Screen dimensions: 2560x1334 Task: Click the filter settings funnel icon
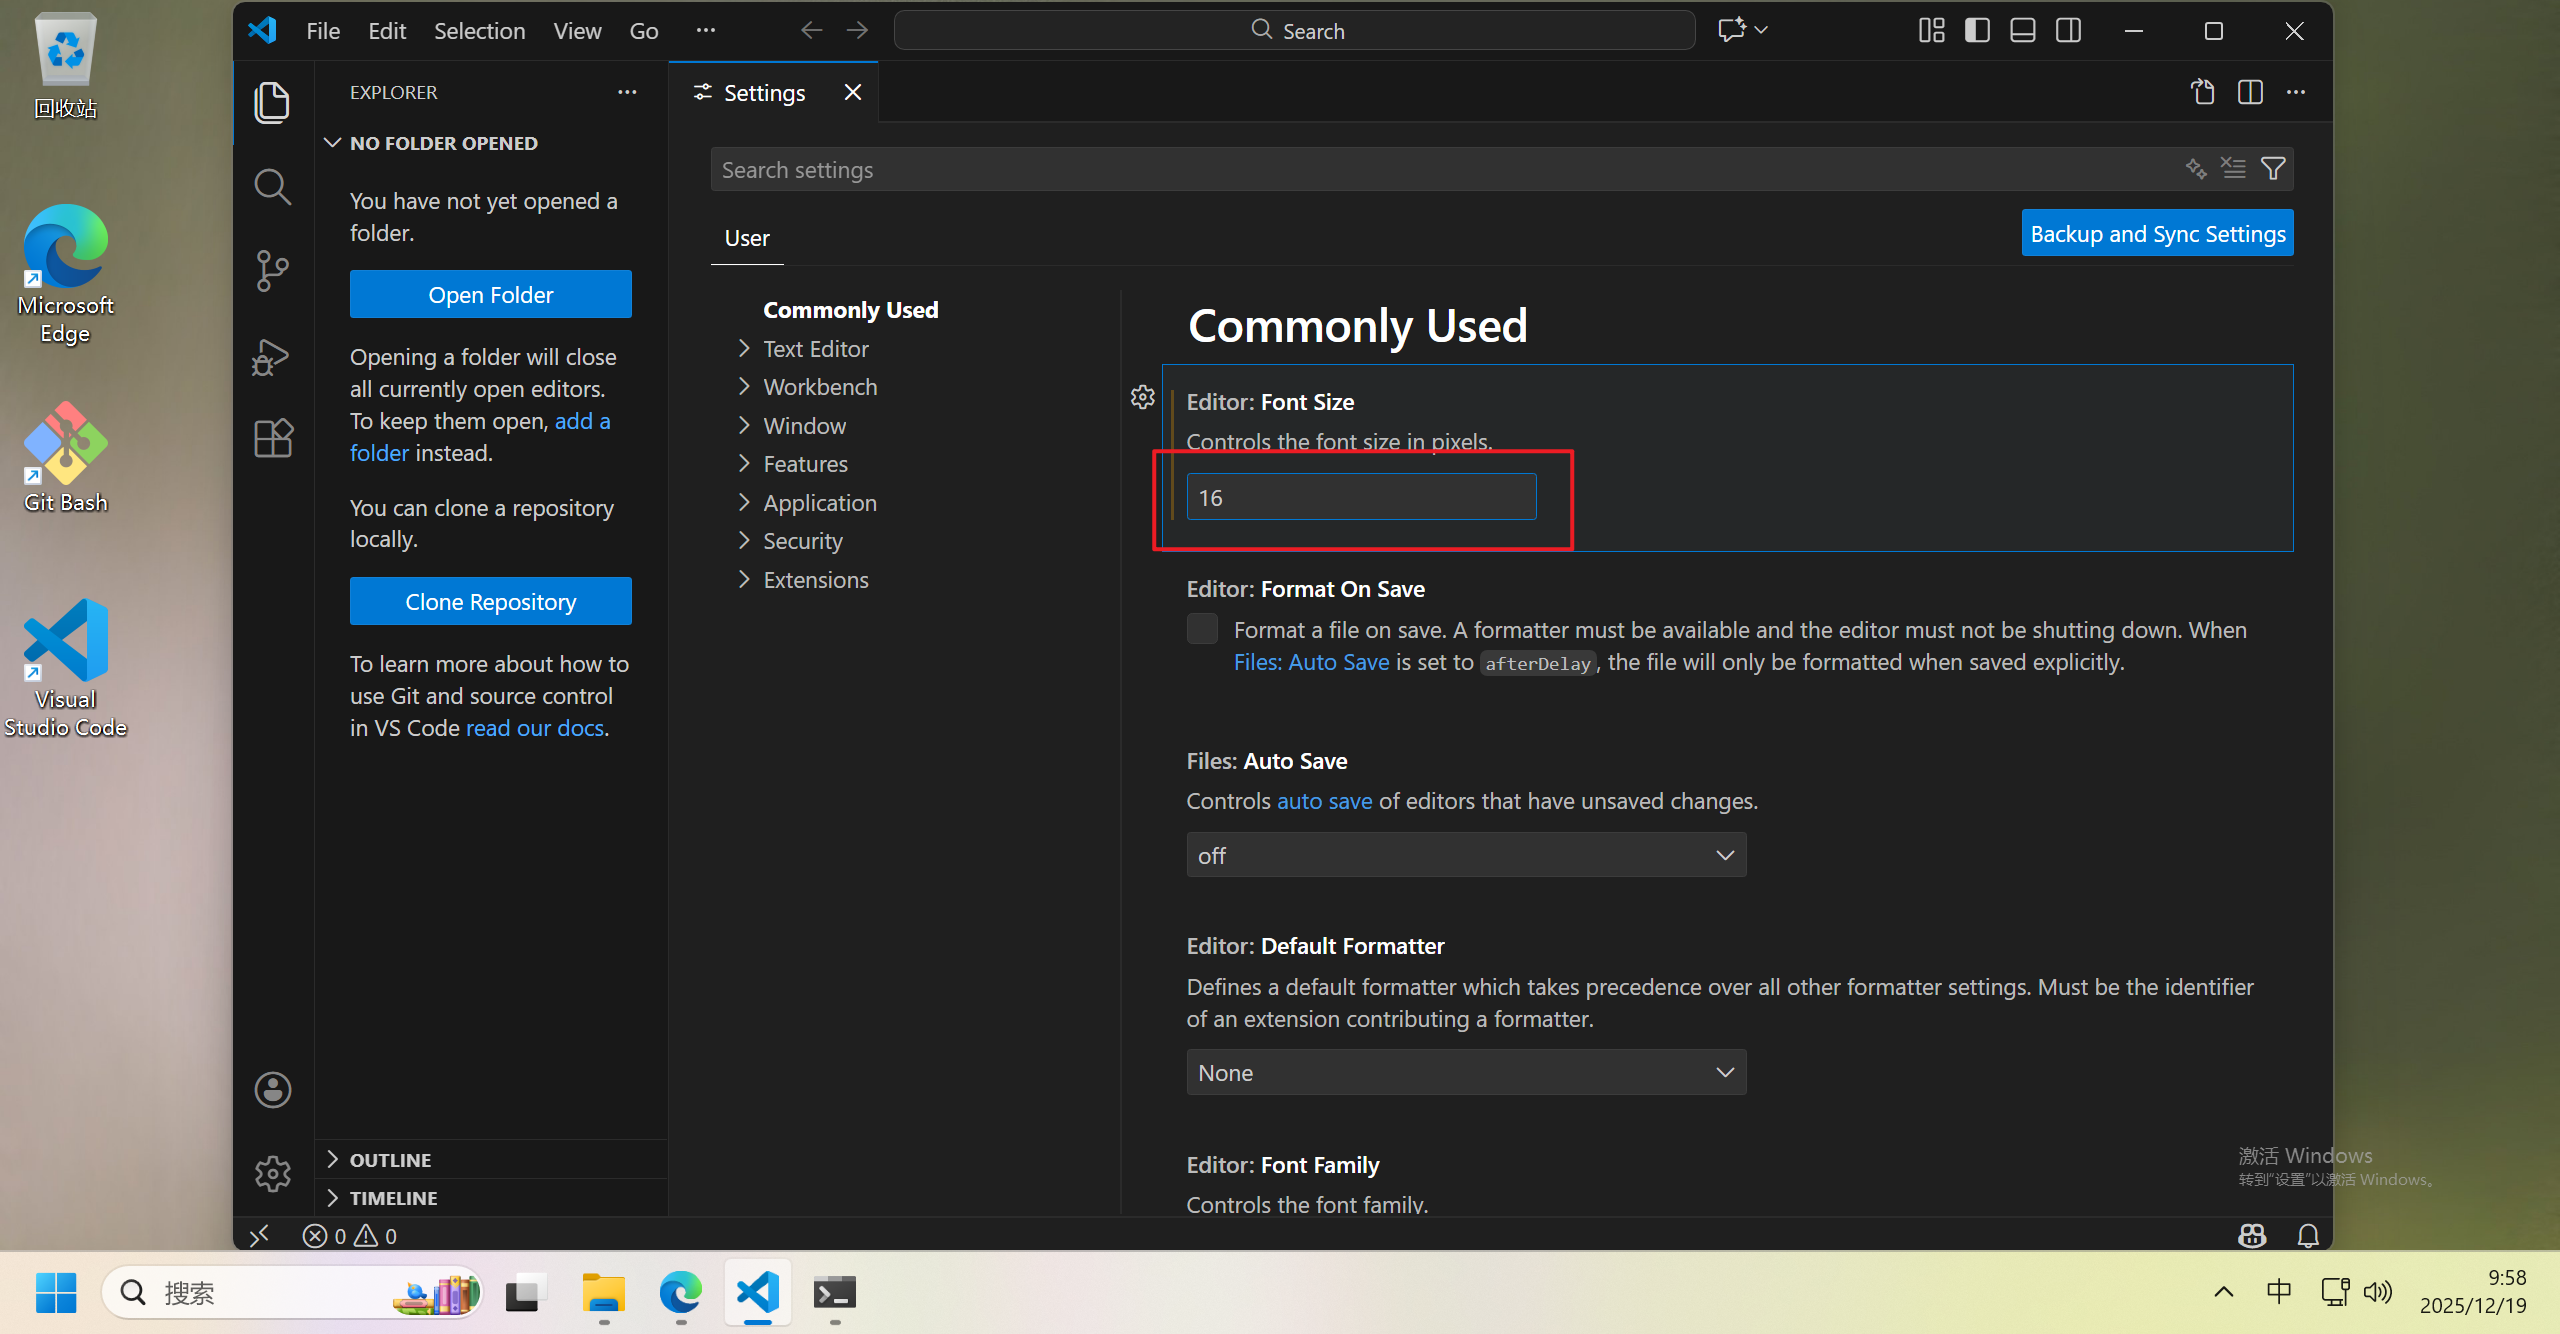2273,169
